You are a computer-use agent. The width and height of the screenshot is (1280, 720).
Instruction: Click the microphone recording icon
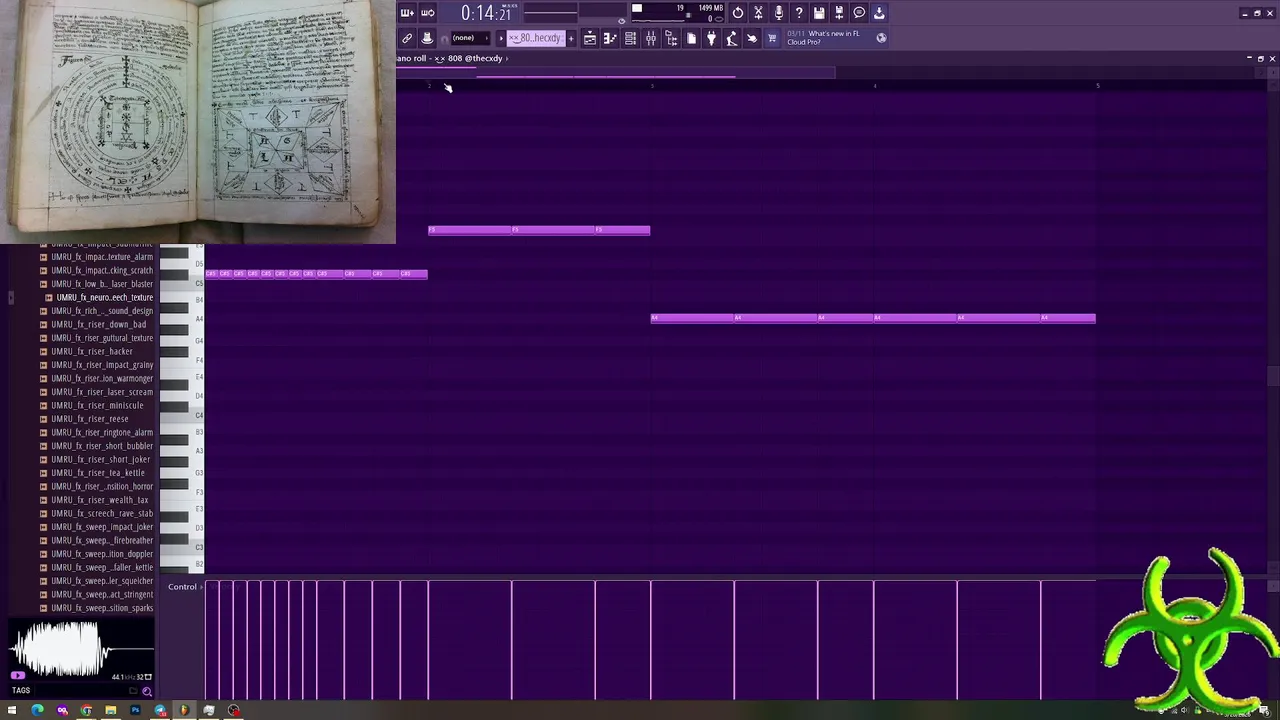click(778, 13)
